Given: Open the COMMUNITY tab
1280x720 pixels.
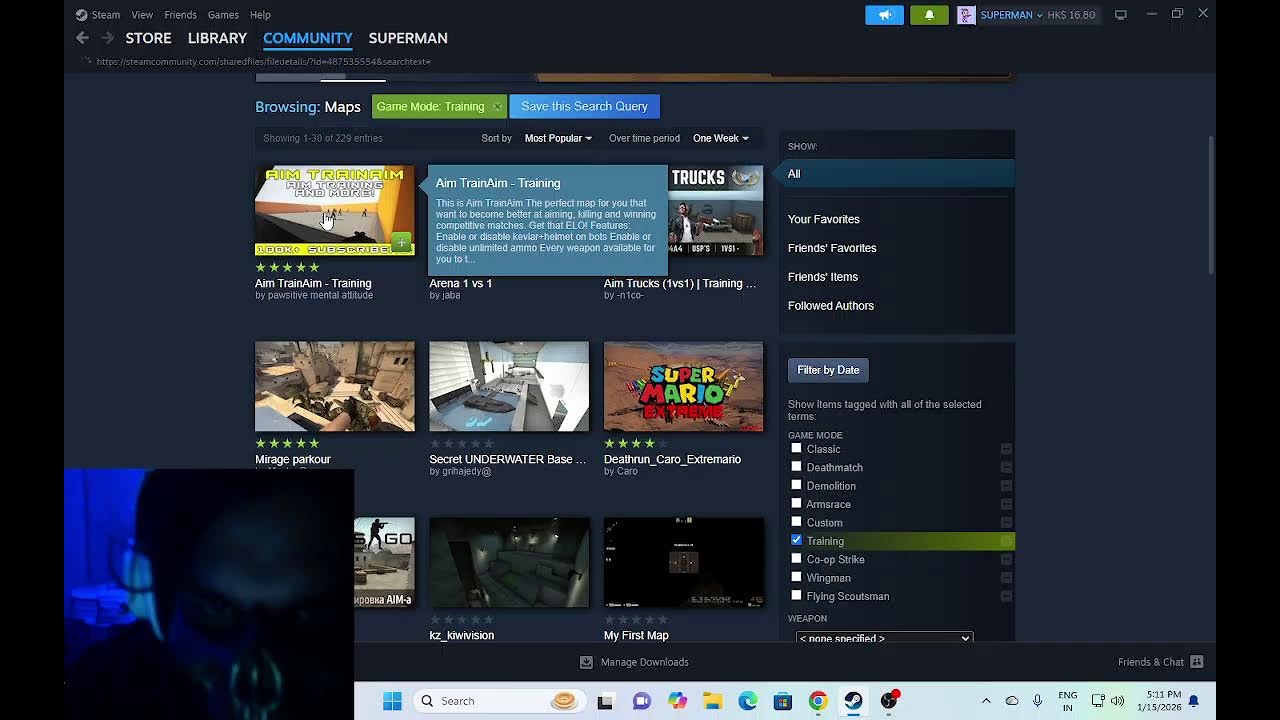Looking at the screenshot, I should (307, 38).
